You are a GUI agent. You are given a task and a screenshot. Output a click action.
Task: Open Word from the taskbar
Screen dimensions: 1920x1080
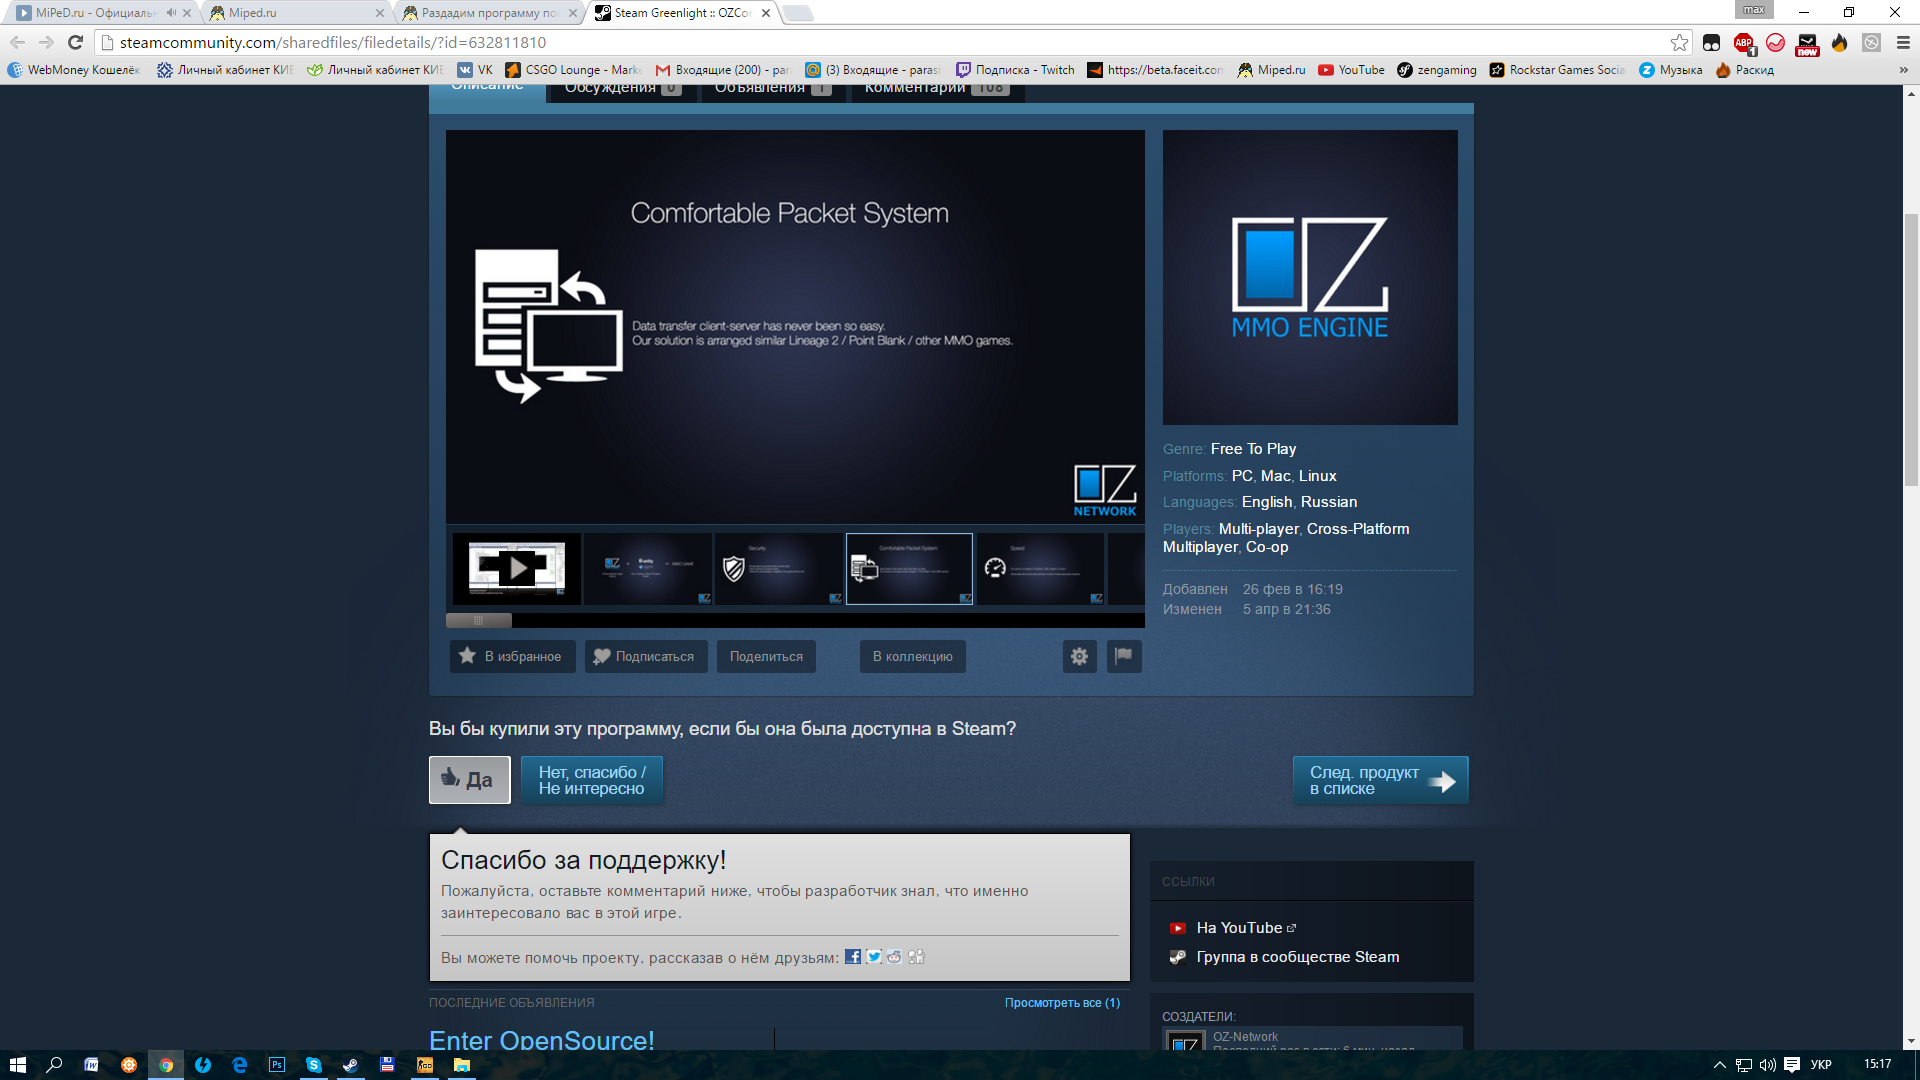pyautogui.click(x=91, y=1065)
